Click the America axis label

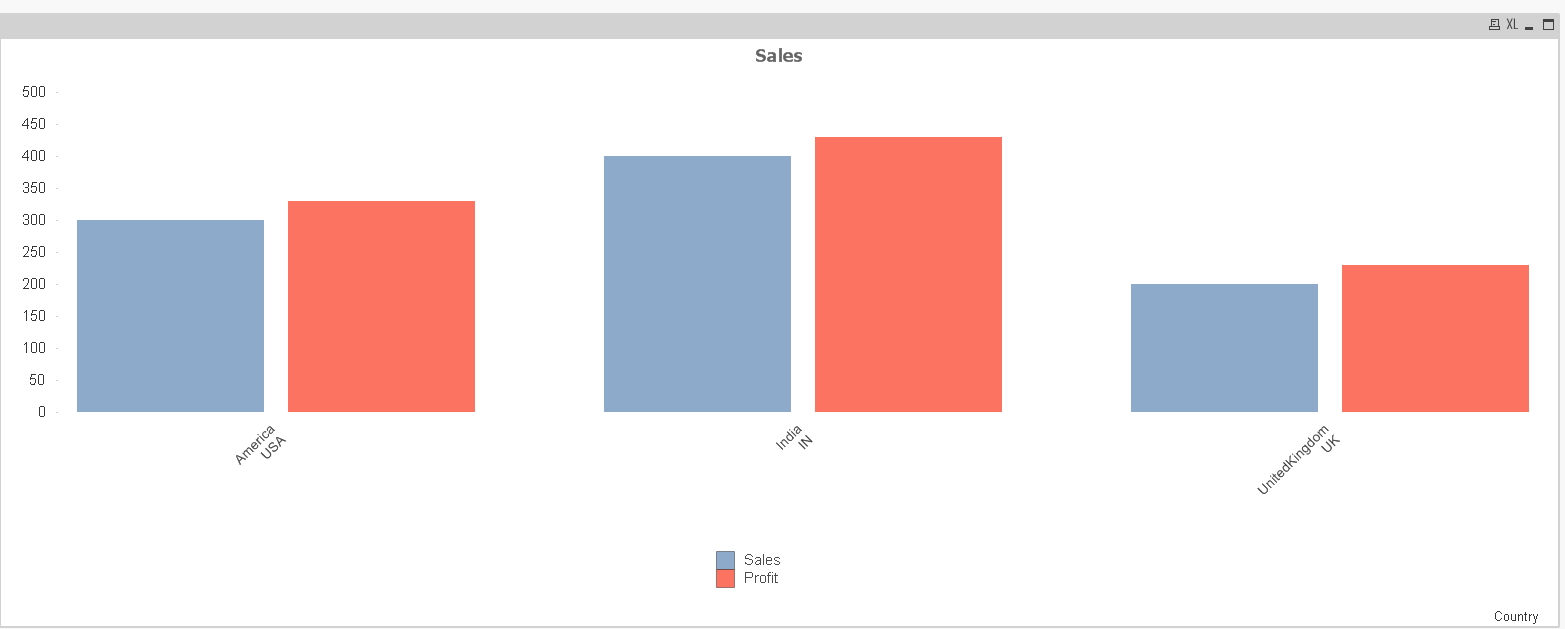click(255, 445)
